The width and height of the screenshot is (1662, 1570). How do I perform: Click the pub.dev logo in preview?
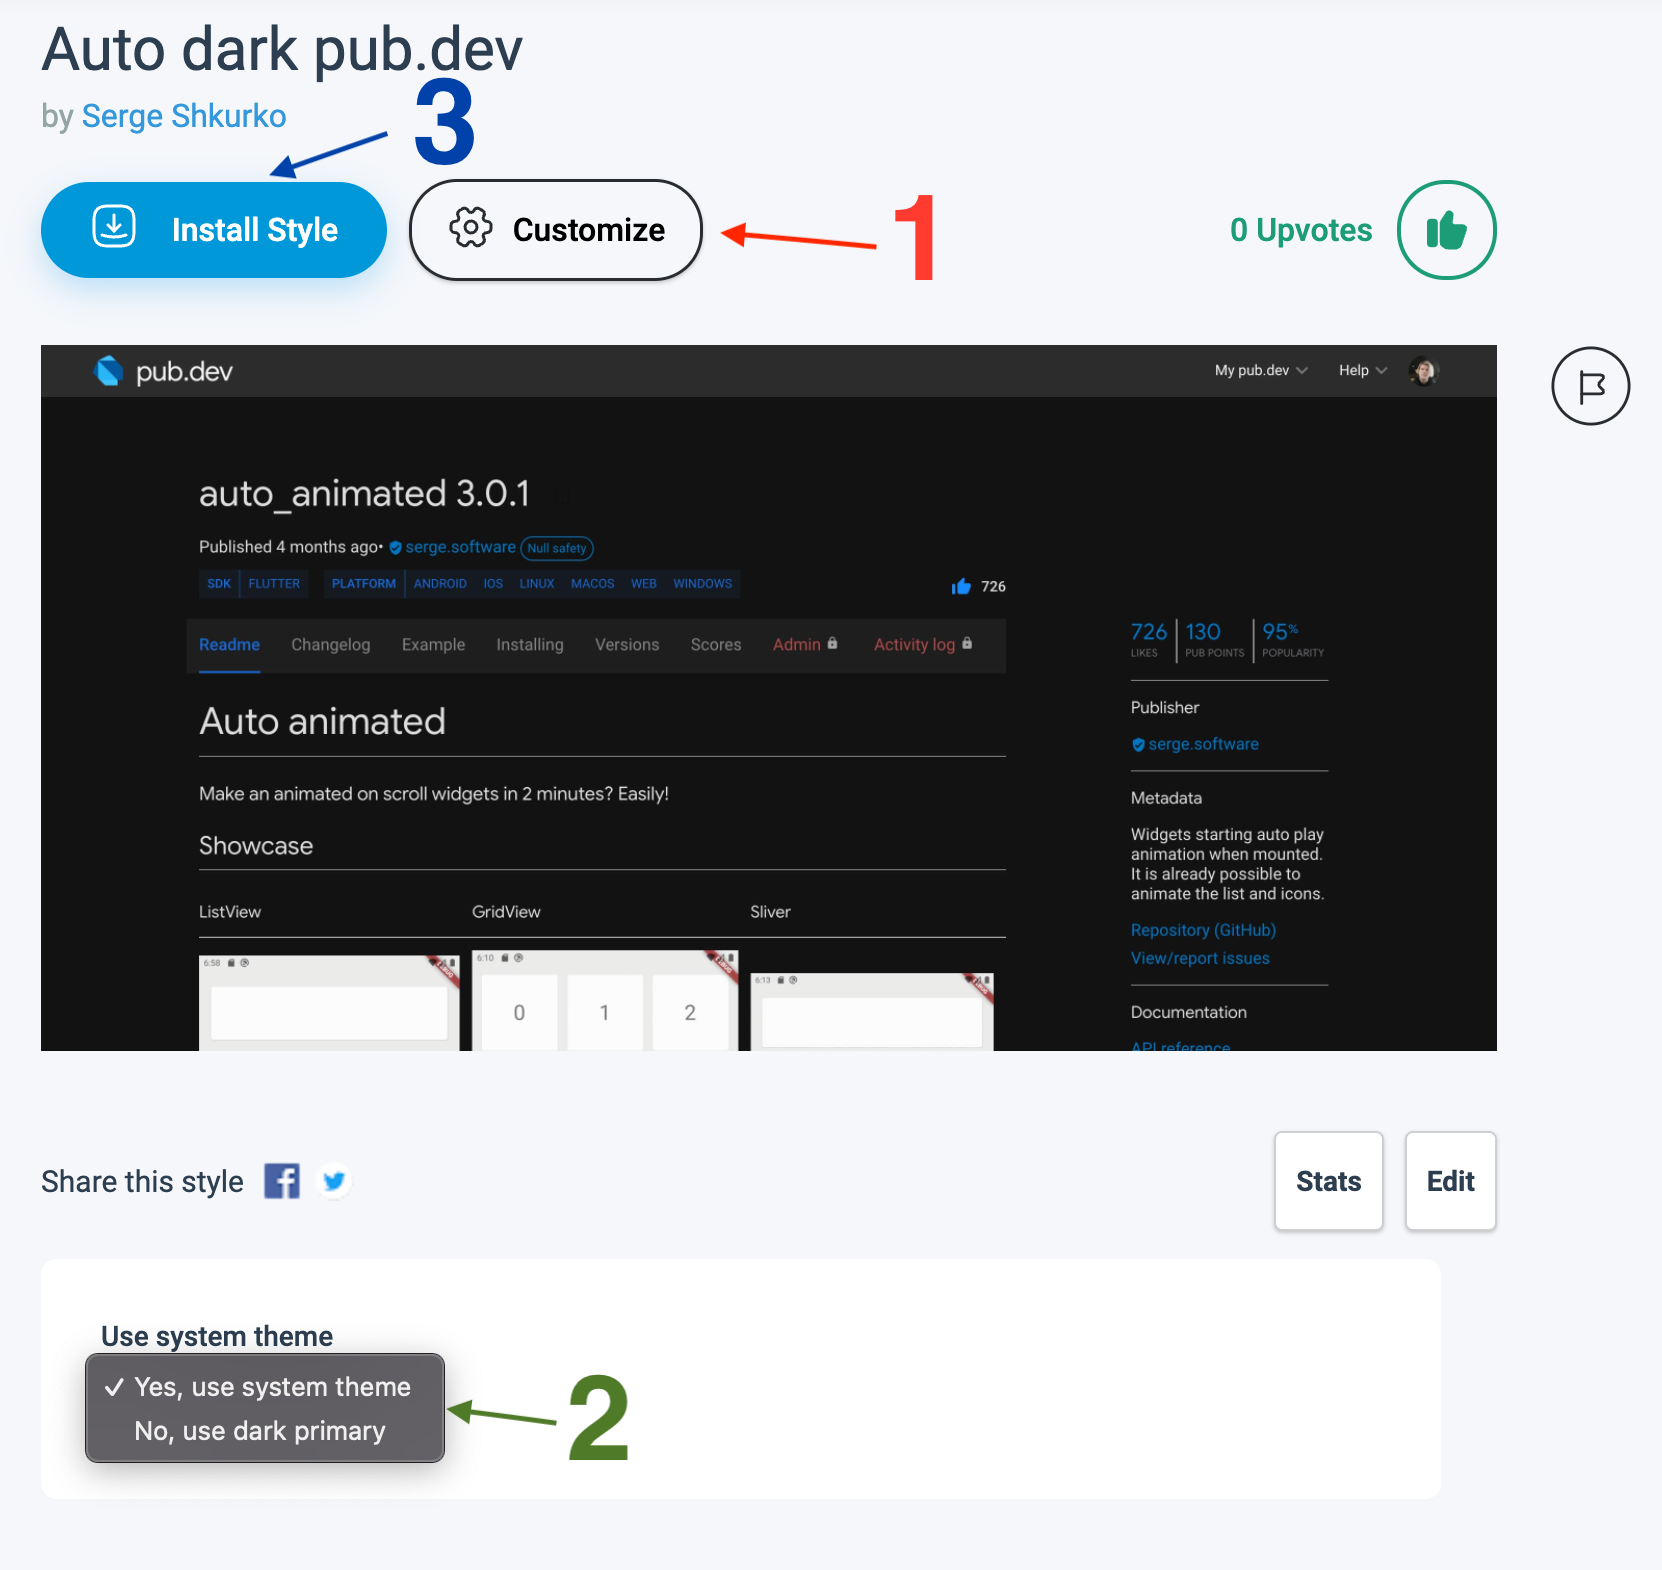pos(163,371)
